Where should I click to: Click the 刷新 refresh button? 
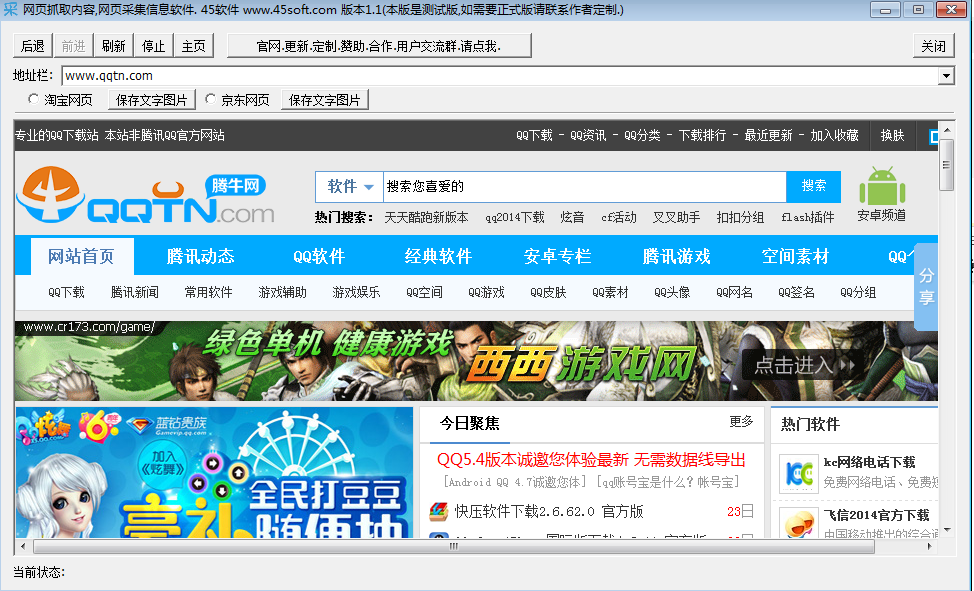pos(114,46)
